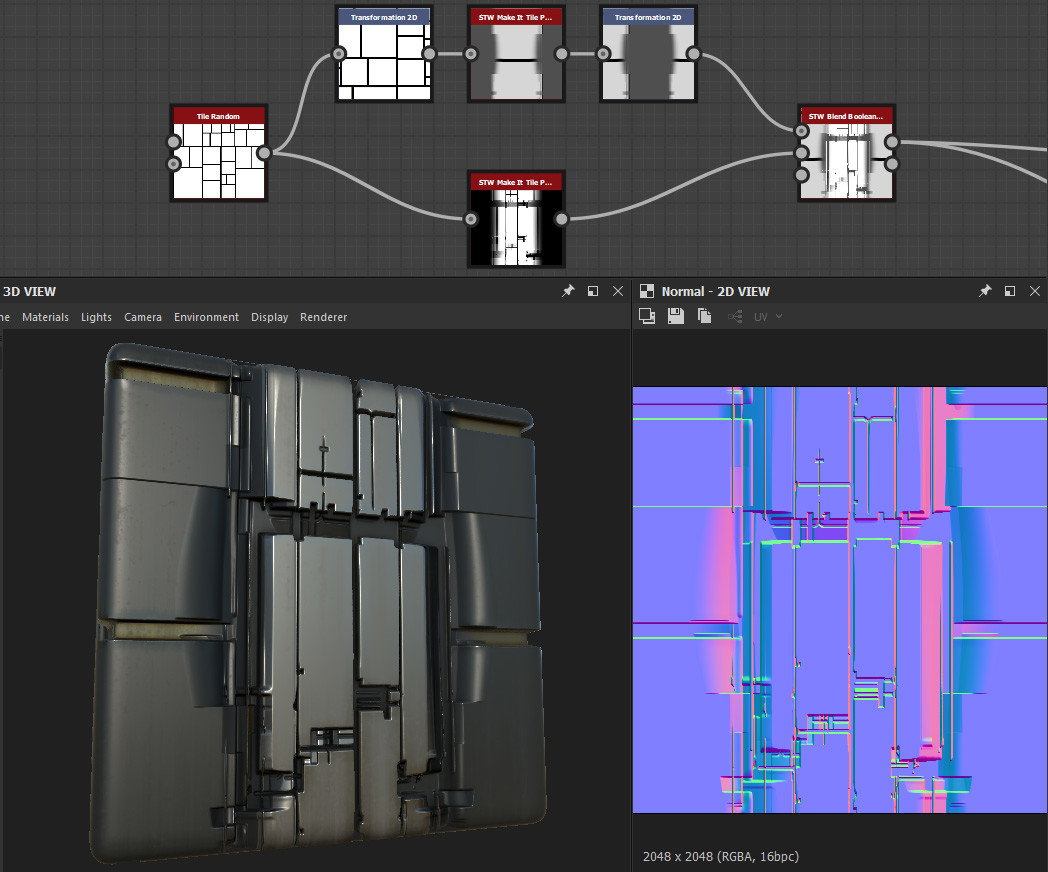Open the UV projection dropdown
The image size is (1048, 872).
[768, 316]
